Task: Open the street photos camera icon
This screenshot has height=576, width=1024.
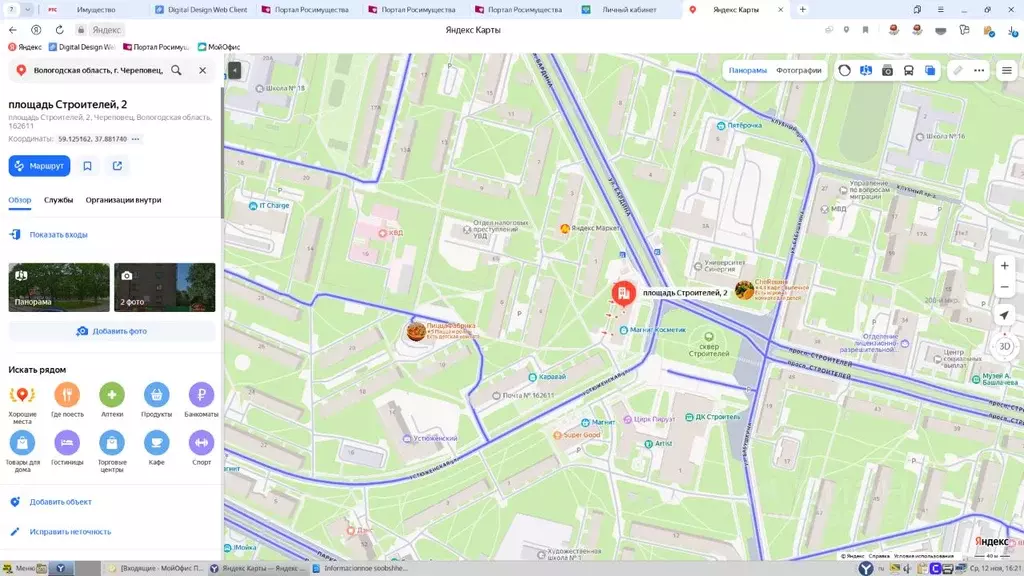Action: tap(887, 70)
